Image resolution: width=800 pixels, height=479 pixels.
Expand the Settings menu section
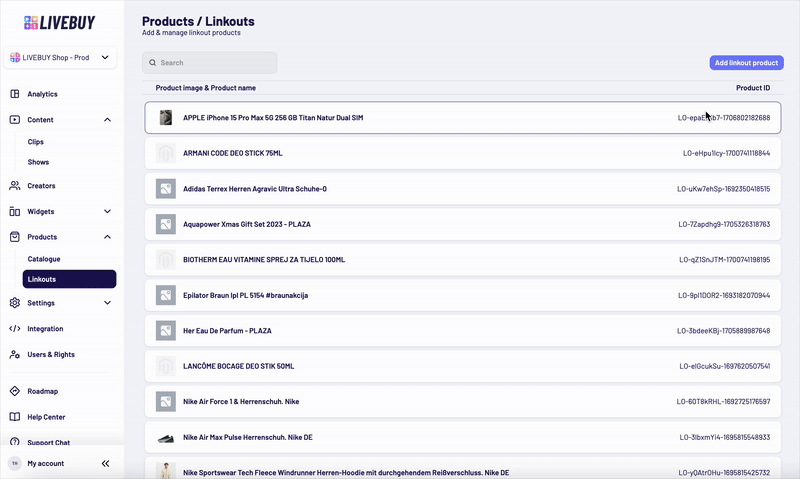pos(107,303)
